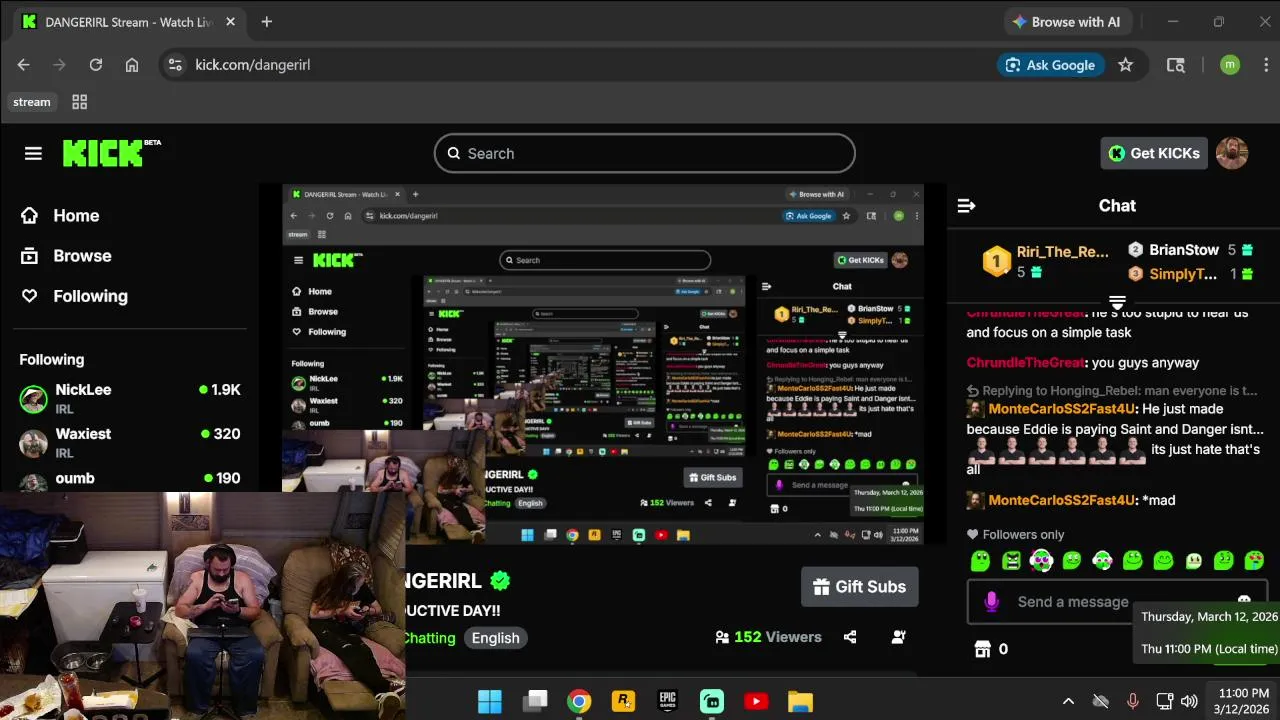This screenshot has height=720, width=1280.
Task: Open the Kick hamburger sidebar menu
Action: [x=33, y=153]
